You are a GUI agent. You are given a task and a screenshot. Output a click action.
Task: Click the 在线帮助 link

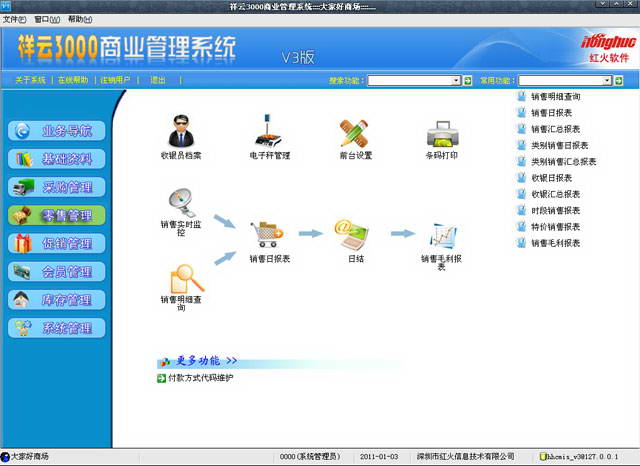(73, 80)
